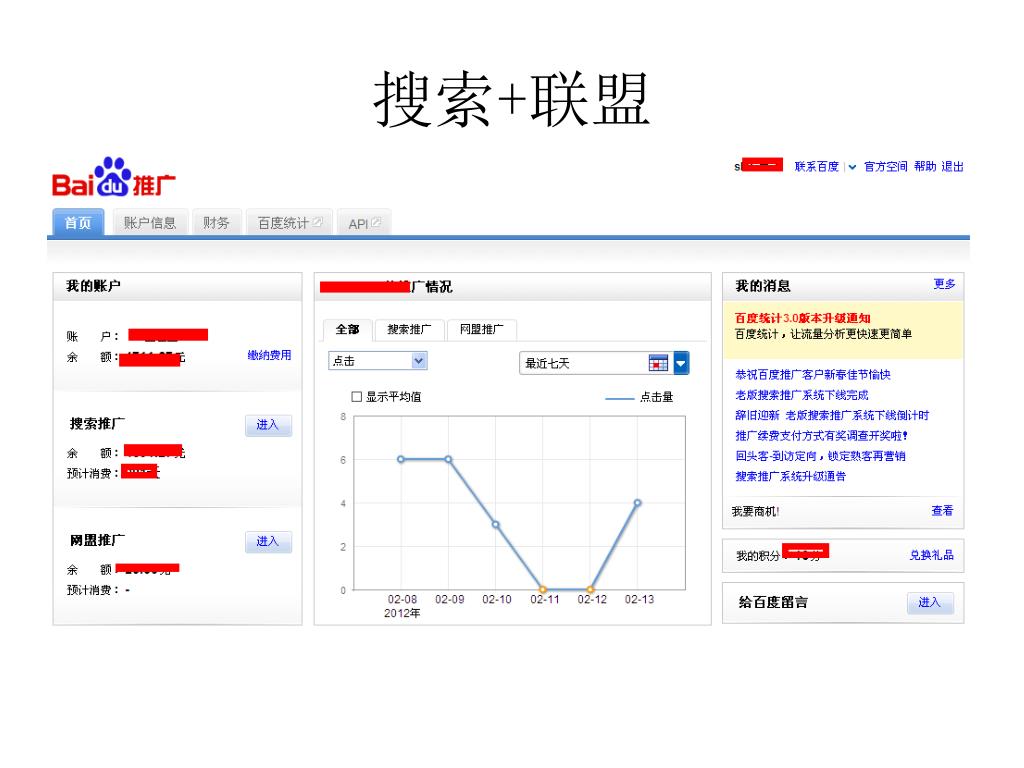Viewport: 1024px width, 768px height.
Task: Click the 02-09 data point on chart
Action: 449,459
